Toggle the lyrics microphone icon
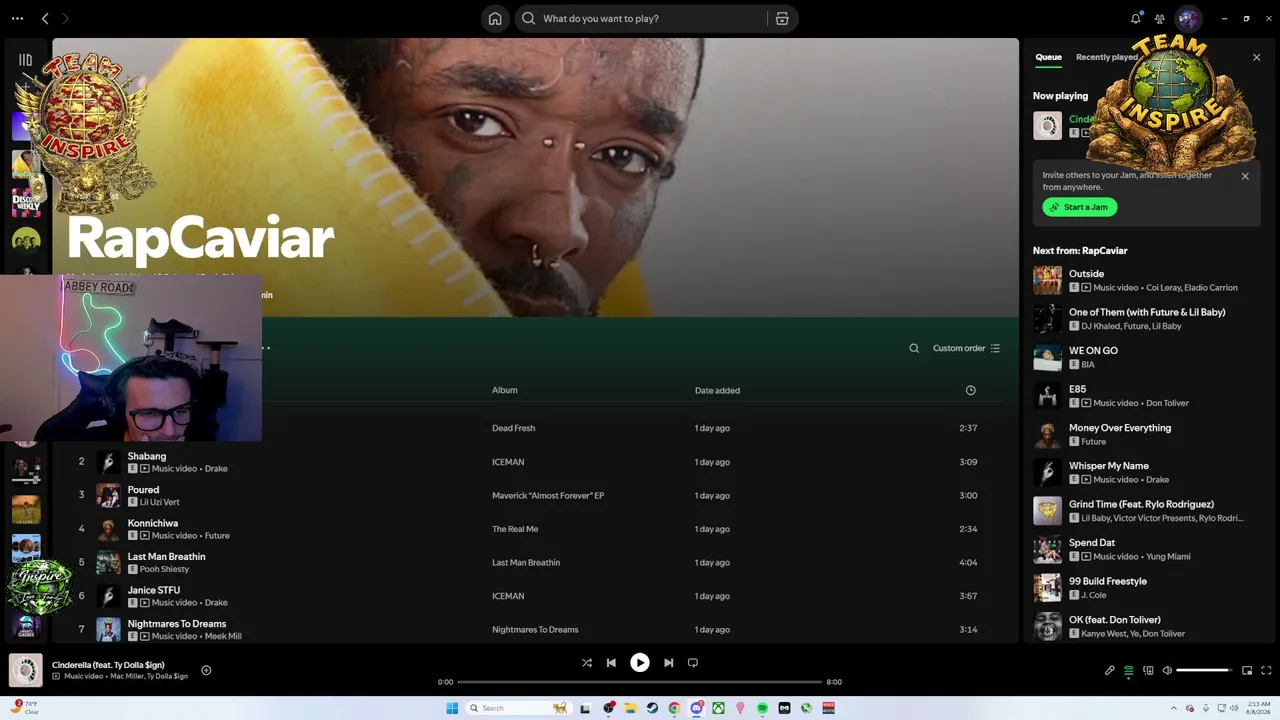 (x=1110, y=670)
